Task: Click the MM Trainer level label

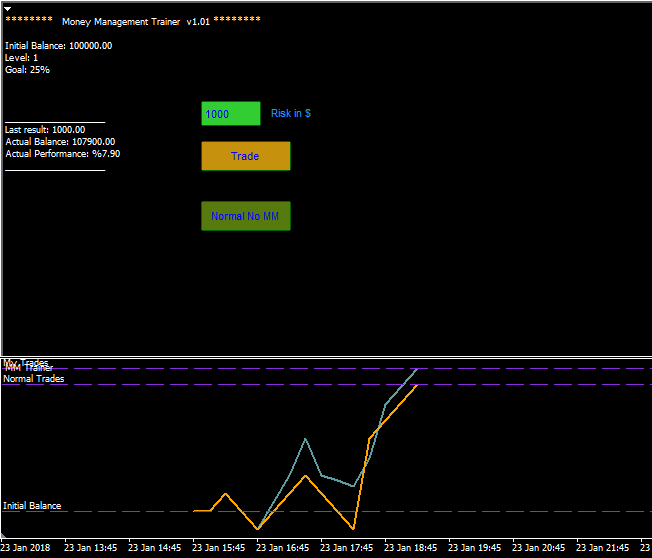Action: click(29, 368)
